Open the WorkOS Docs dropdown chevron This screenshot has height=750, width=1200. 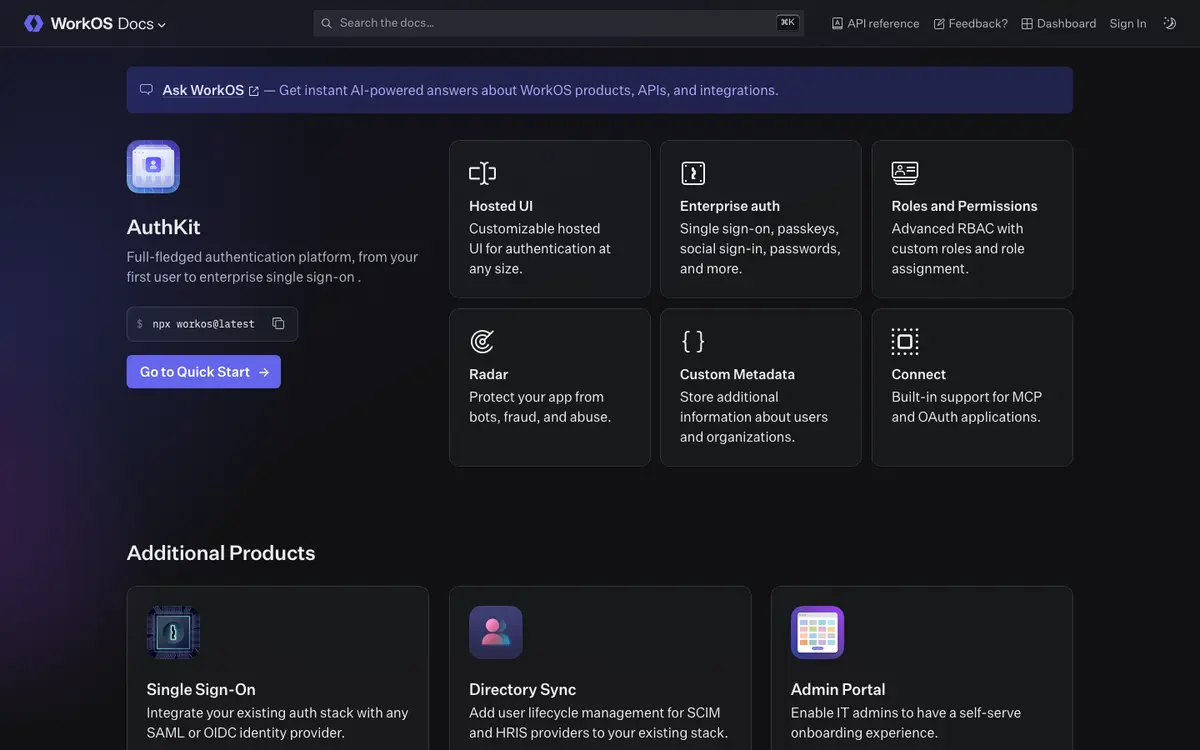tap(162, 25)
